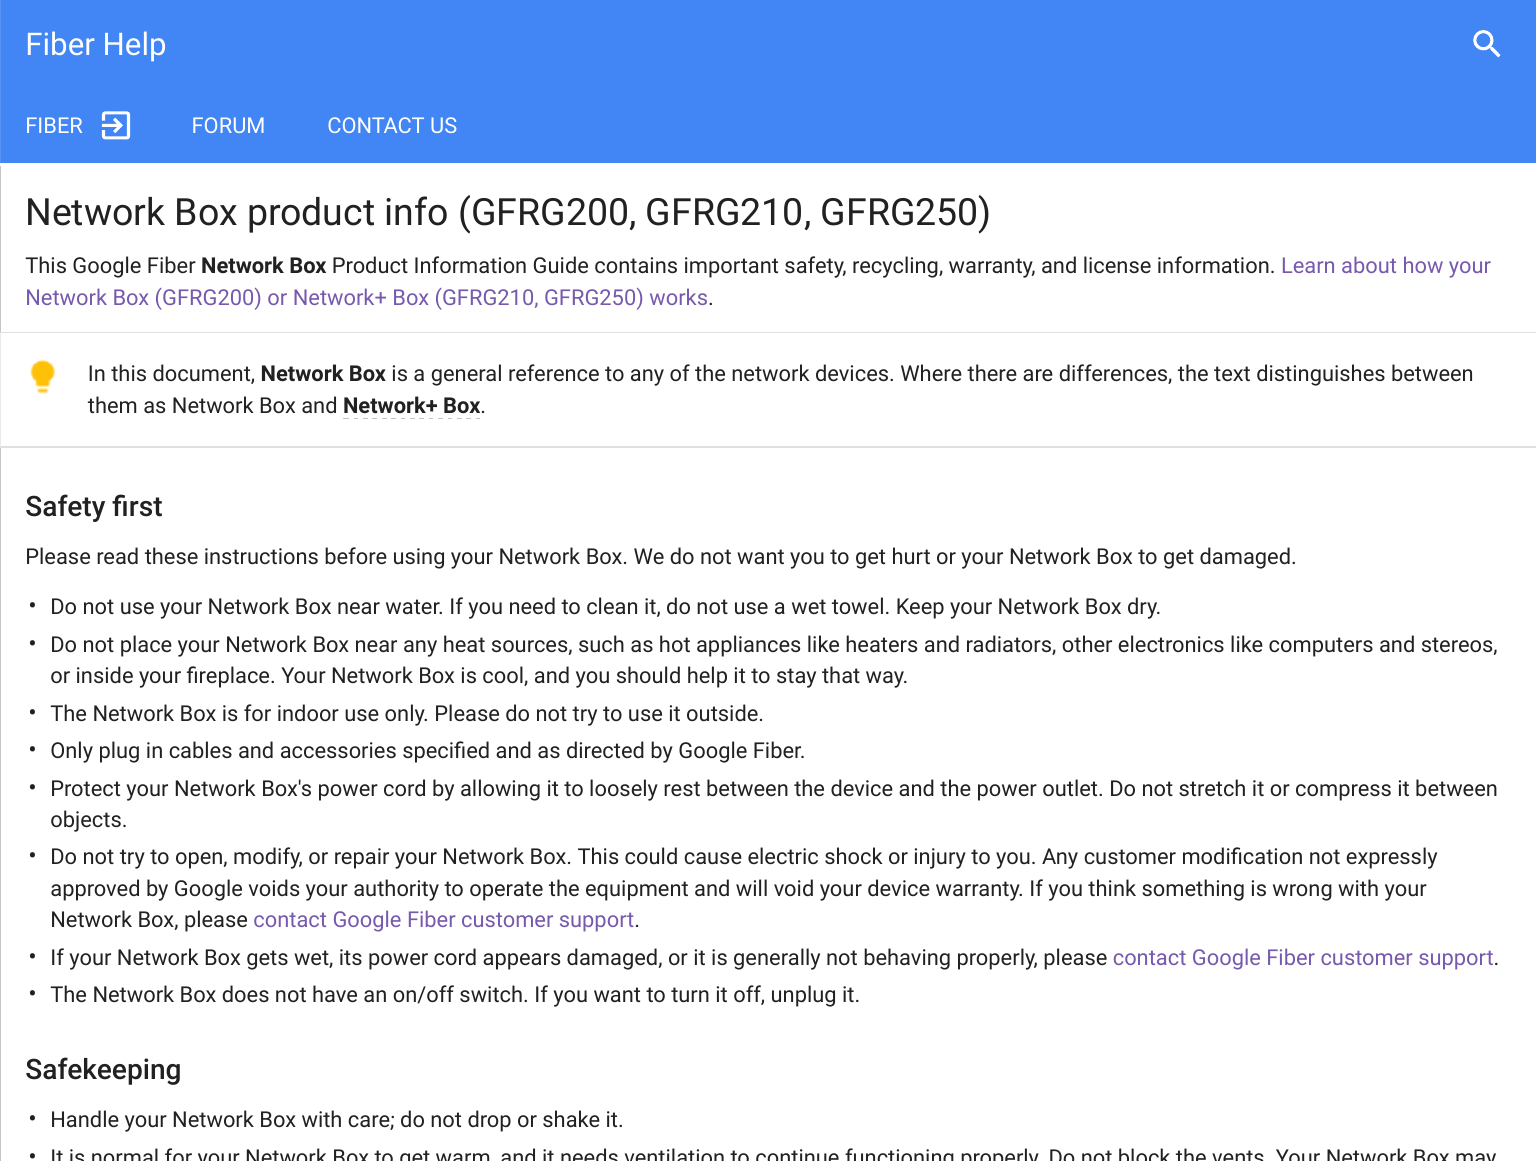Click 'Protect your Network Box's power cord' bullet

click(x=774, y=804)
